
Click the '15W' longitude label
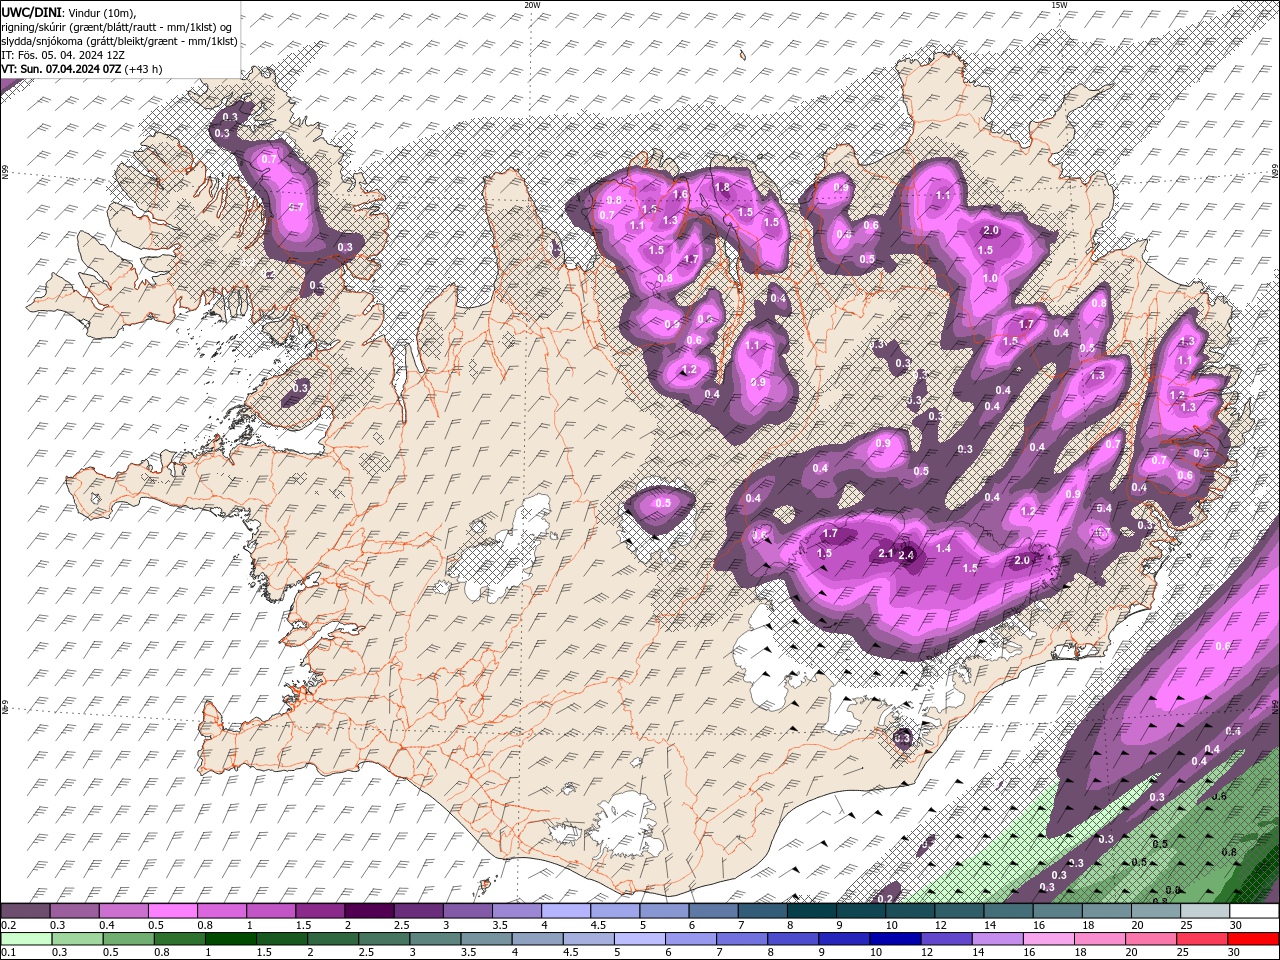coord(1059,4)
